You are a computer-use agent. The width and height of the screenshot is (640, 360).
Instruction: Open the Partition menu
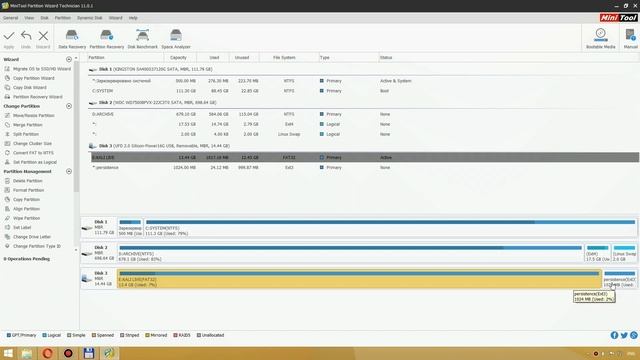62,18
